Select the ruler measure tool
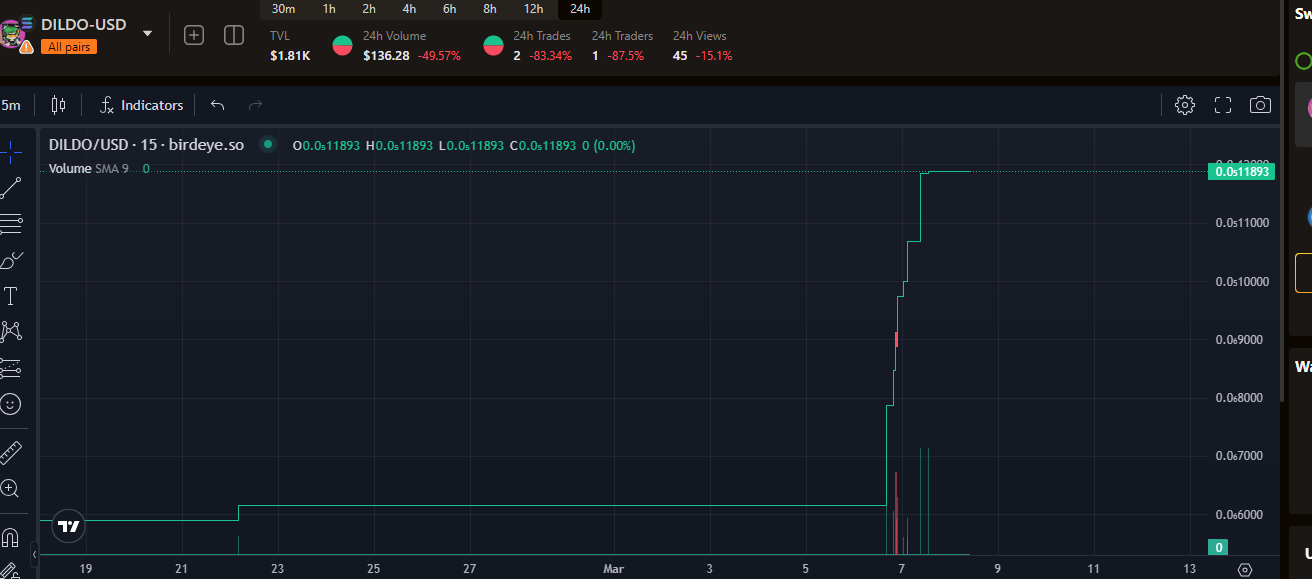Image resolution: width=1312 pixels, height=579 pixels. tap(10, 453)
